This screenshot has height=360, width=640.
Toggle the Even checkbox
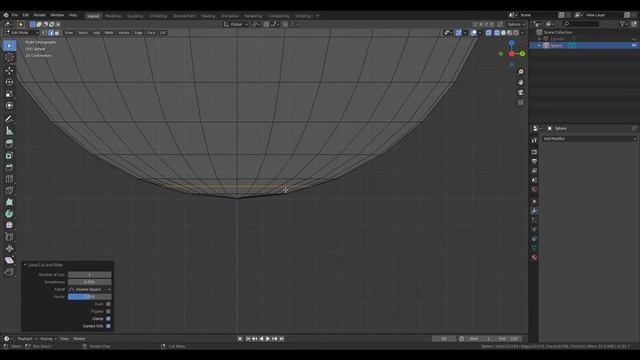pyautogui.click(x=108, y=304)
